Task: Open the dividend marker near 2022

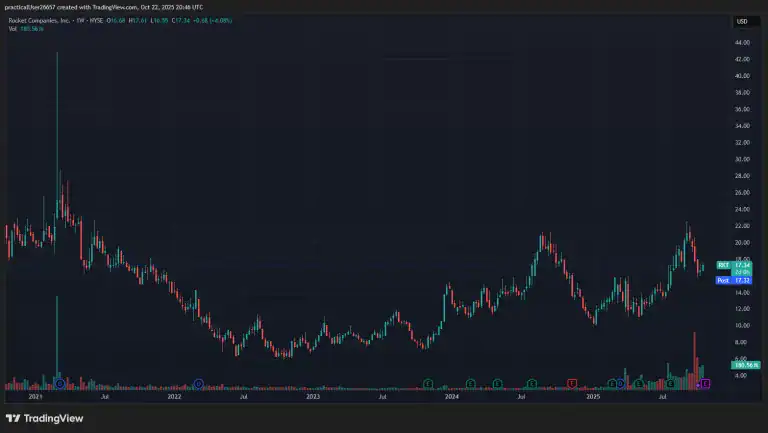Action: coord(199,384)
